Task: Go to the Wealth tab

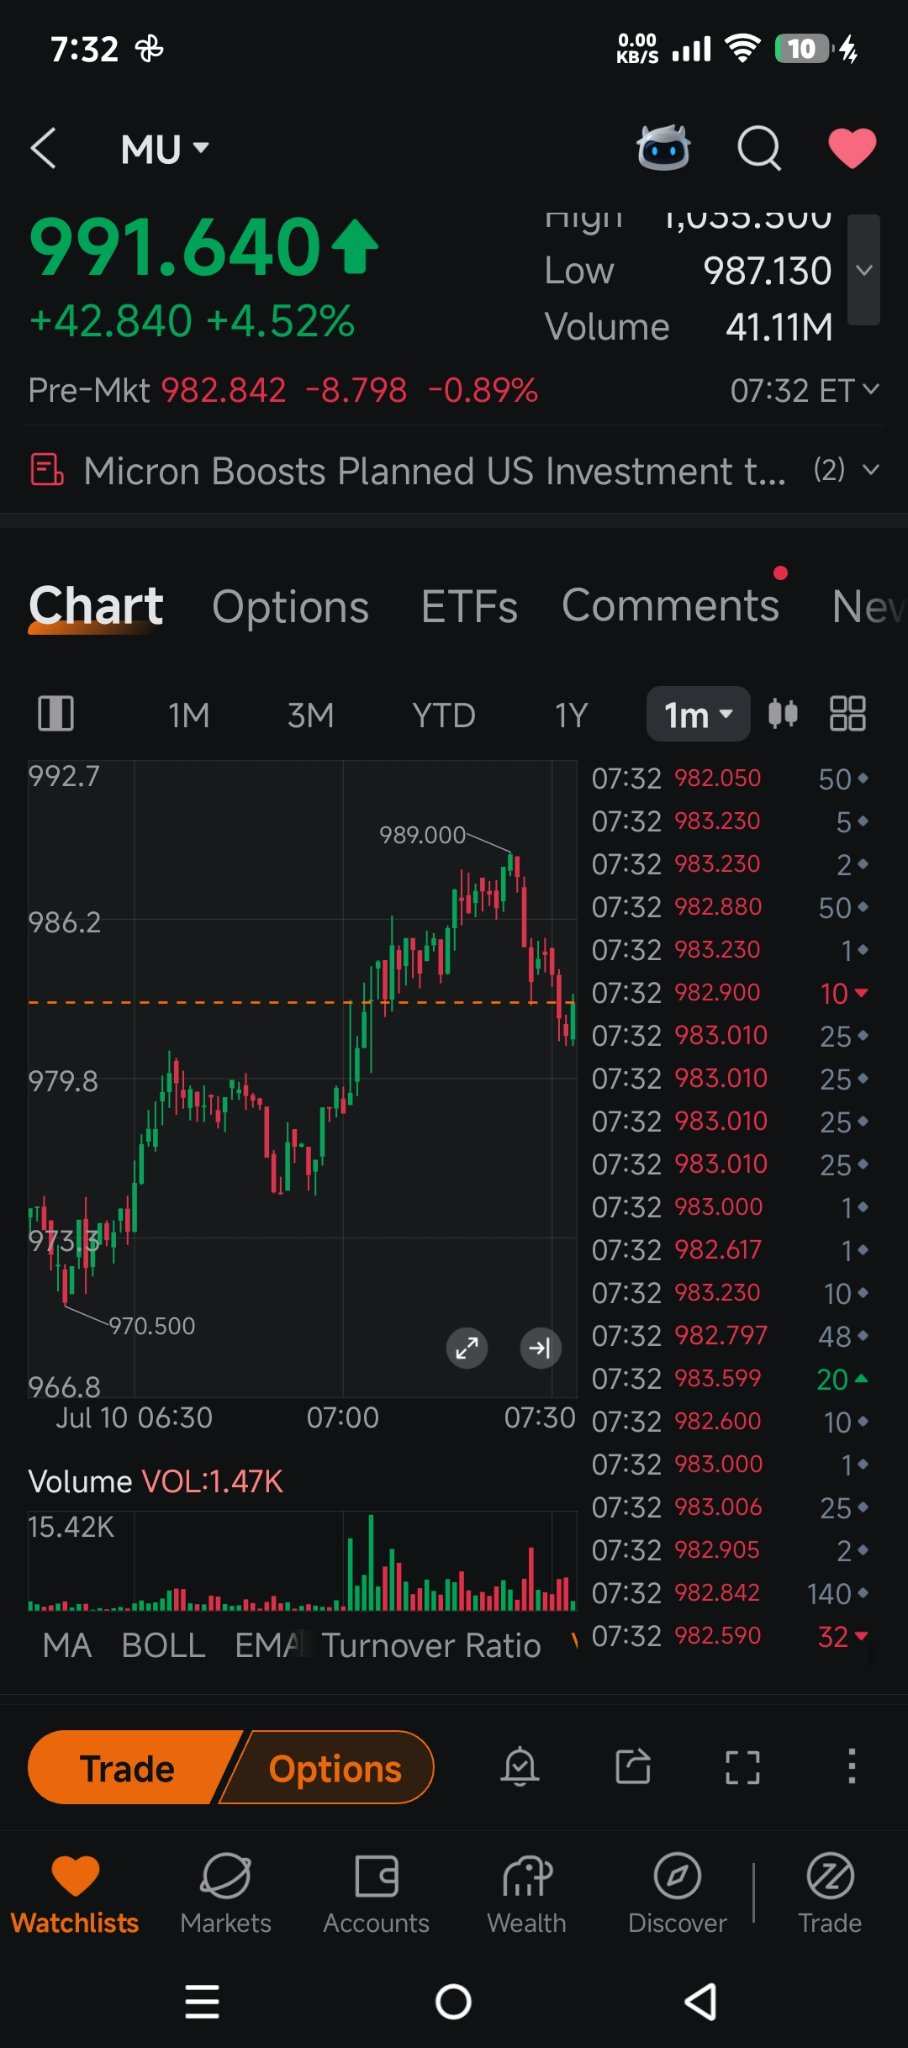Action: click(x=527, y=1893)
